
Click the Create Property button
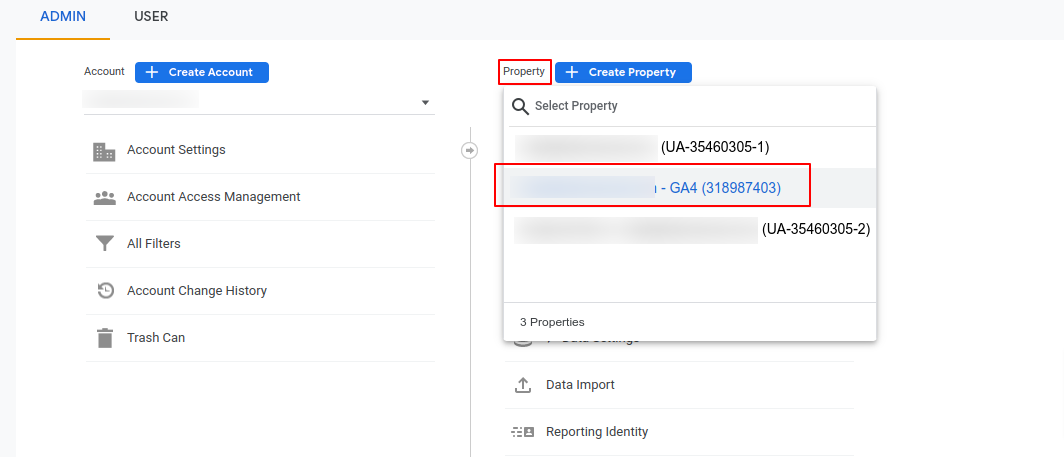623,72
